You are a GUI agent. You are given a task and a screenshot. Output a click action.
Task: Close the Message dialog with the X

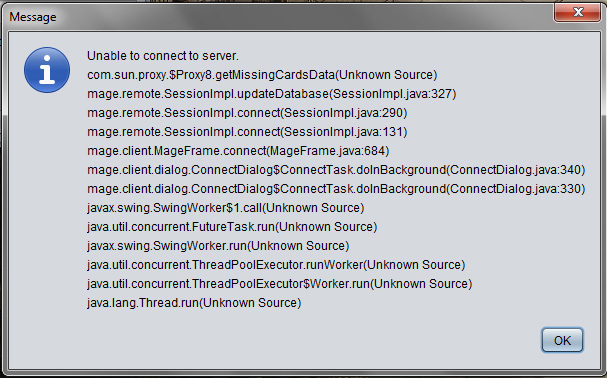577,12
